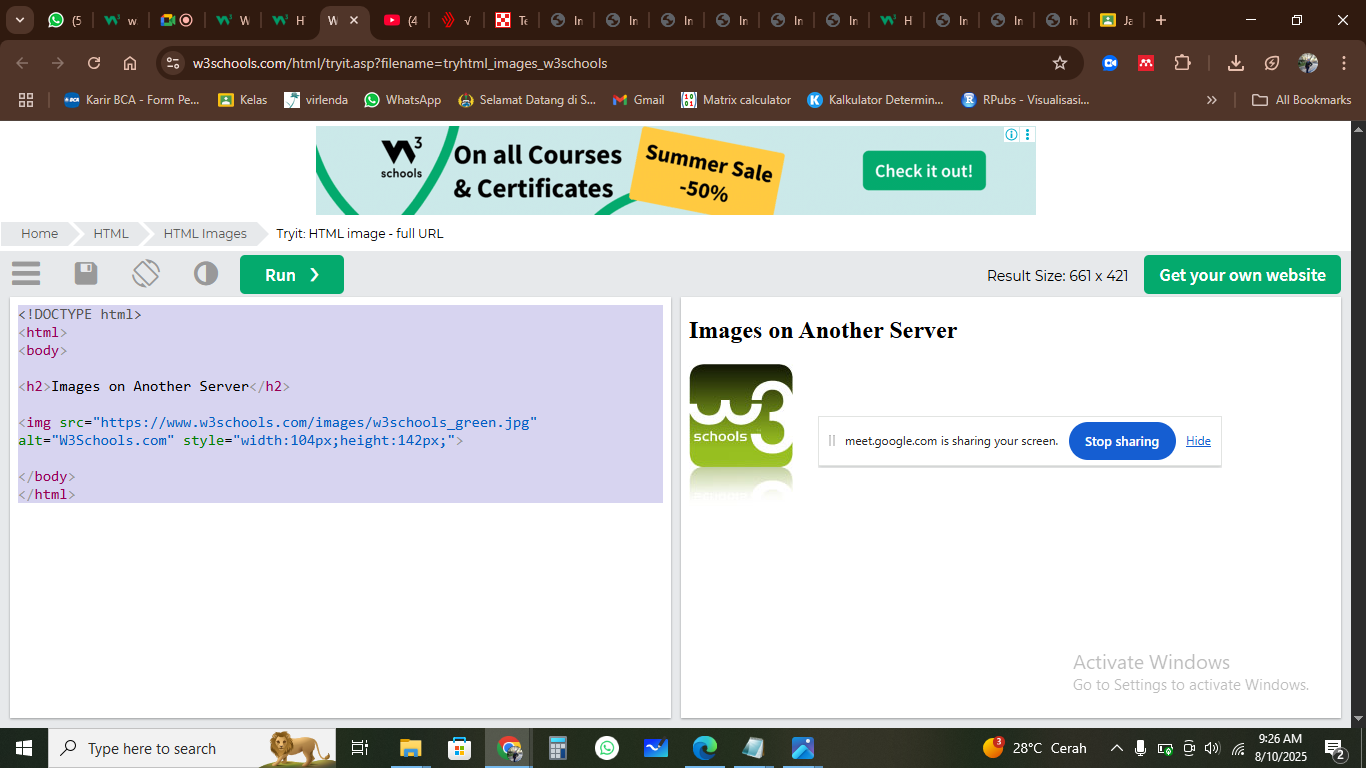Click the performance icon next to Downloads
The image size is (1366, 768).
pyautogui.click(x=1272, y=63)
